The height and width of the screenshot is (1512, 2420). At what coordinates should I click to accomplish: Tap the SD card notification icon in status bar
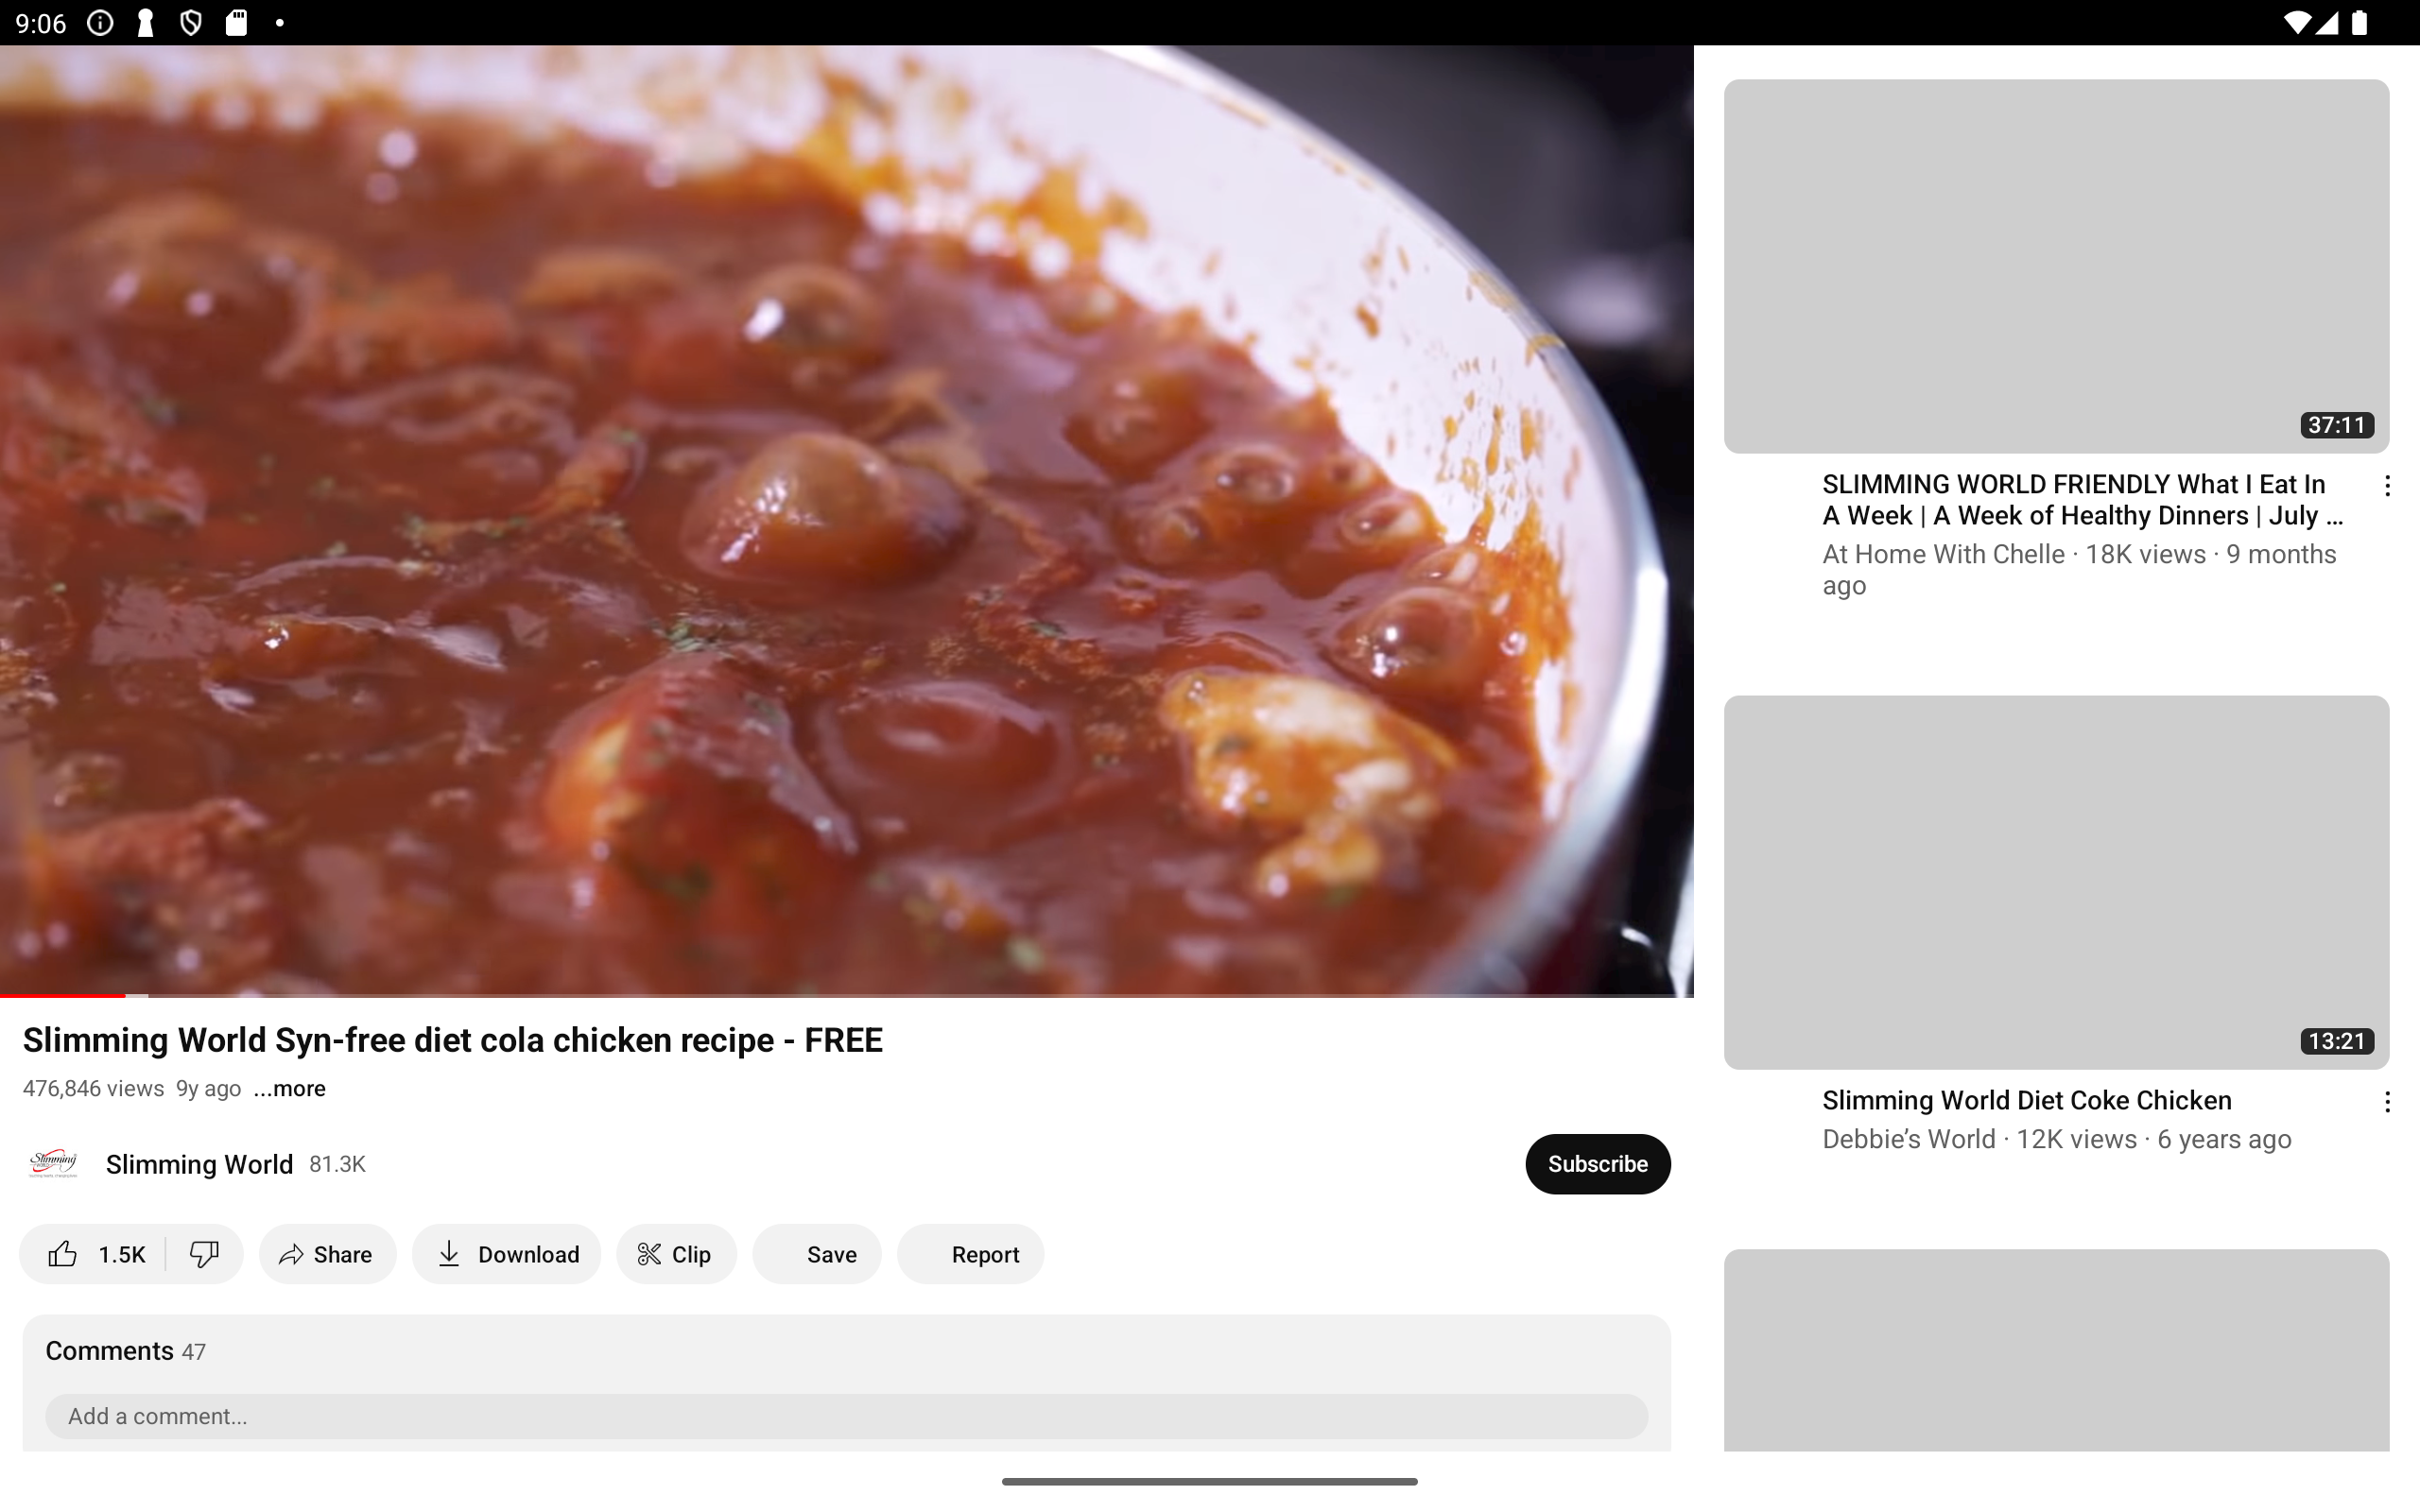(x=236, y=22)
